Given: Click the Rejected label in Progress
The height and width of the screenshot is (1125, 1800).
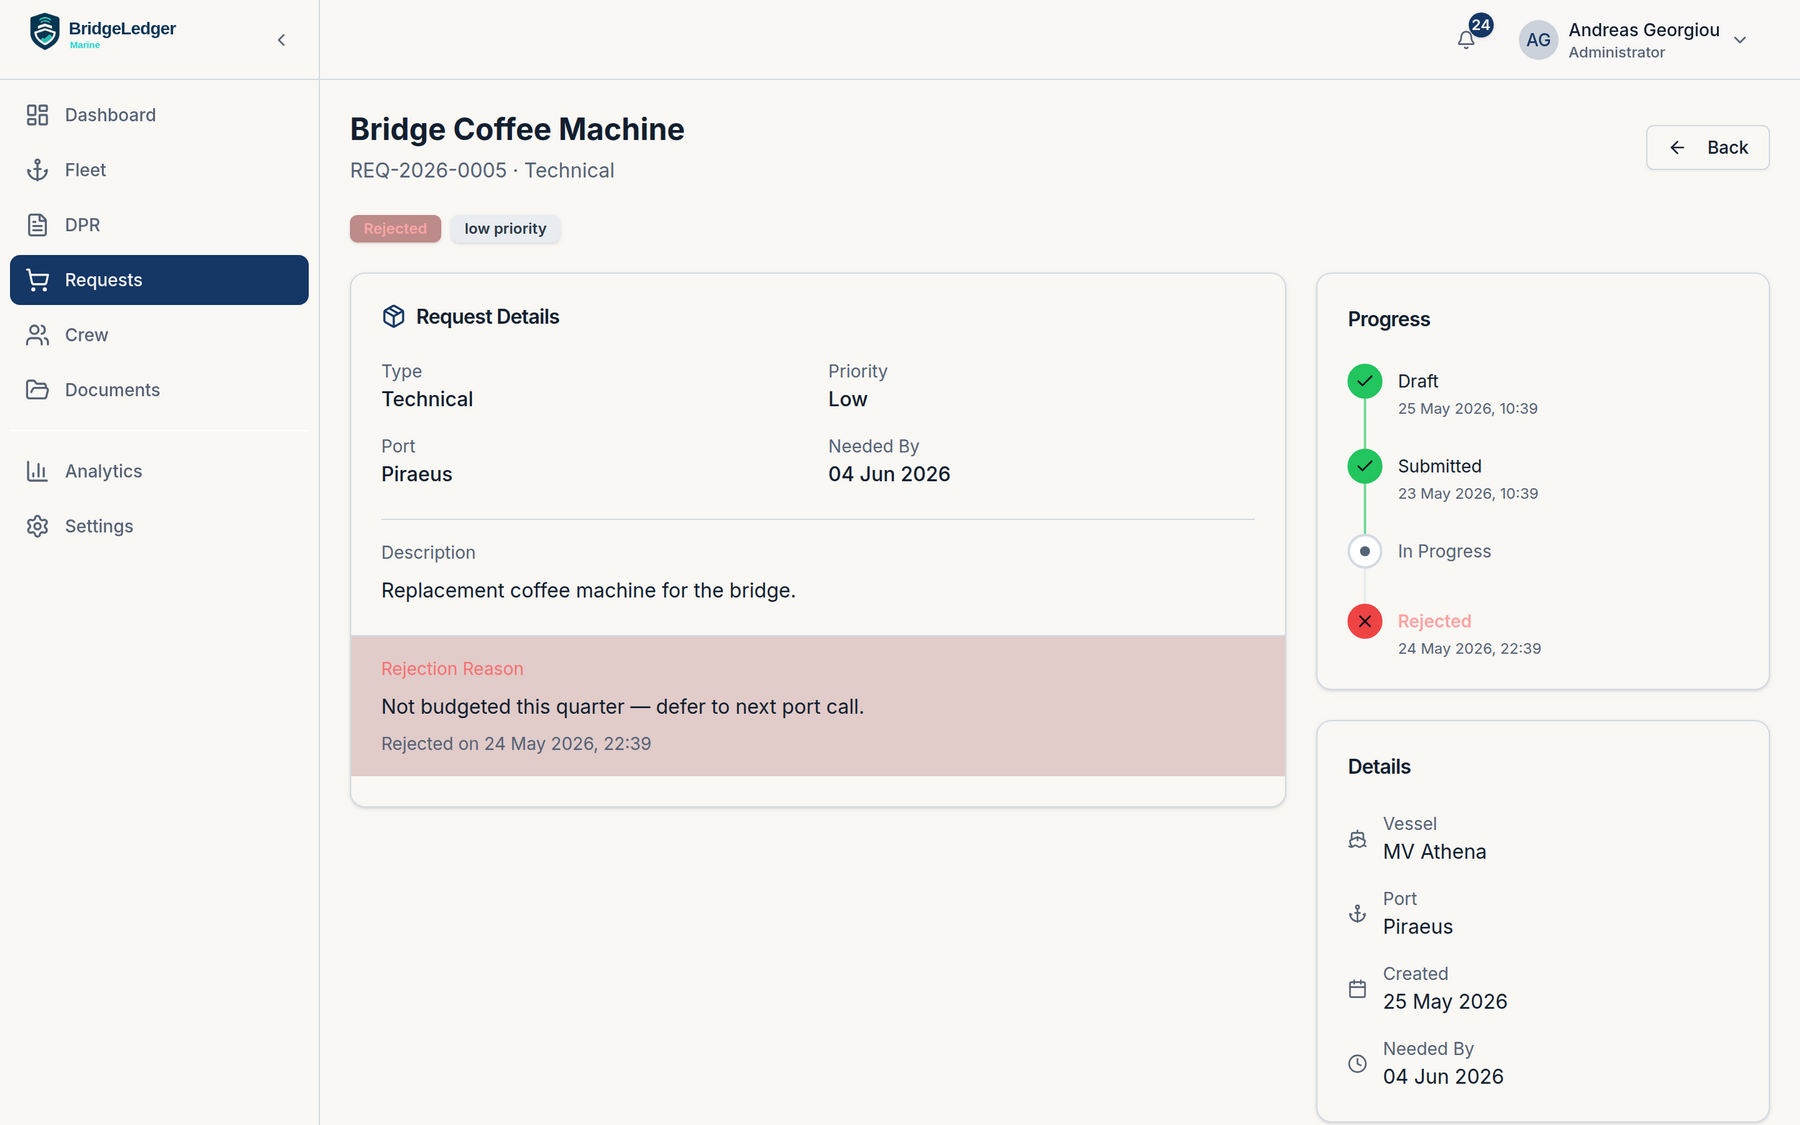Looking at the screenshot, I should pos(1434,621).
